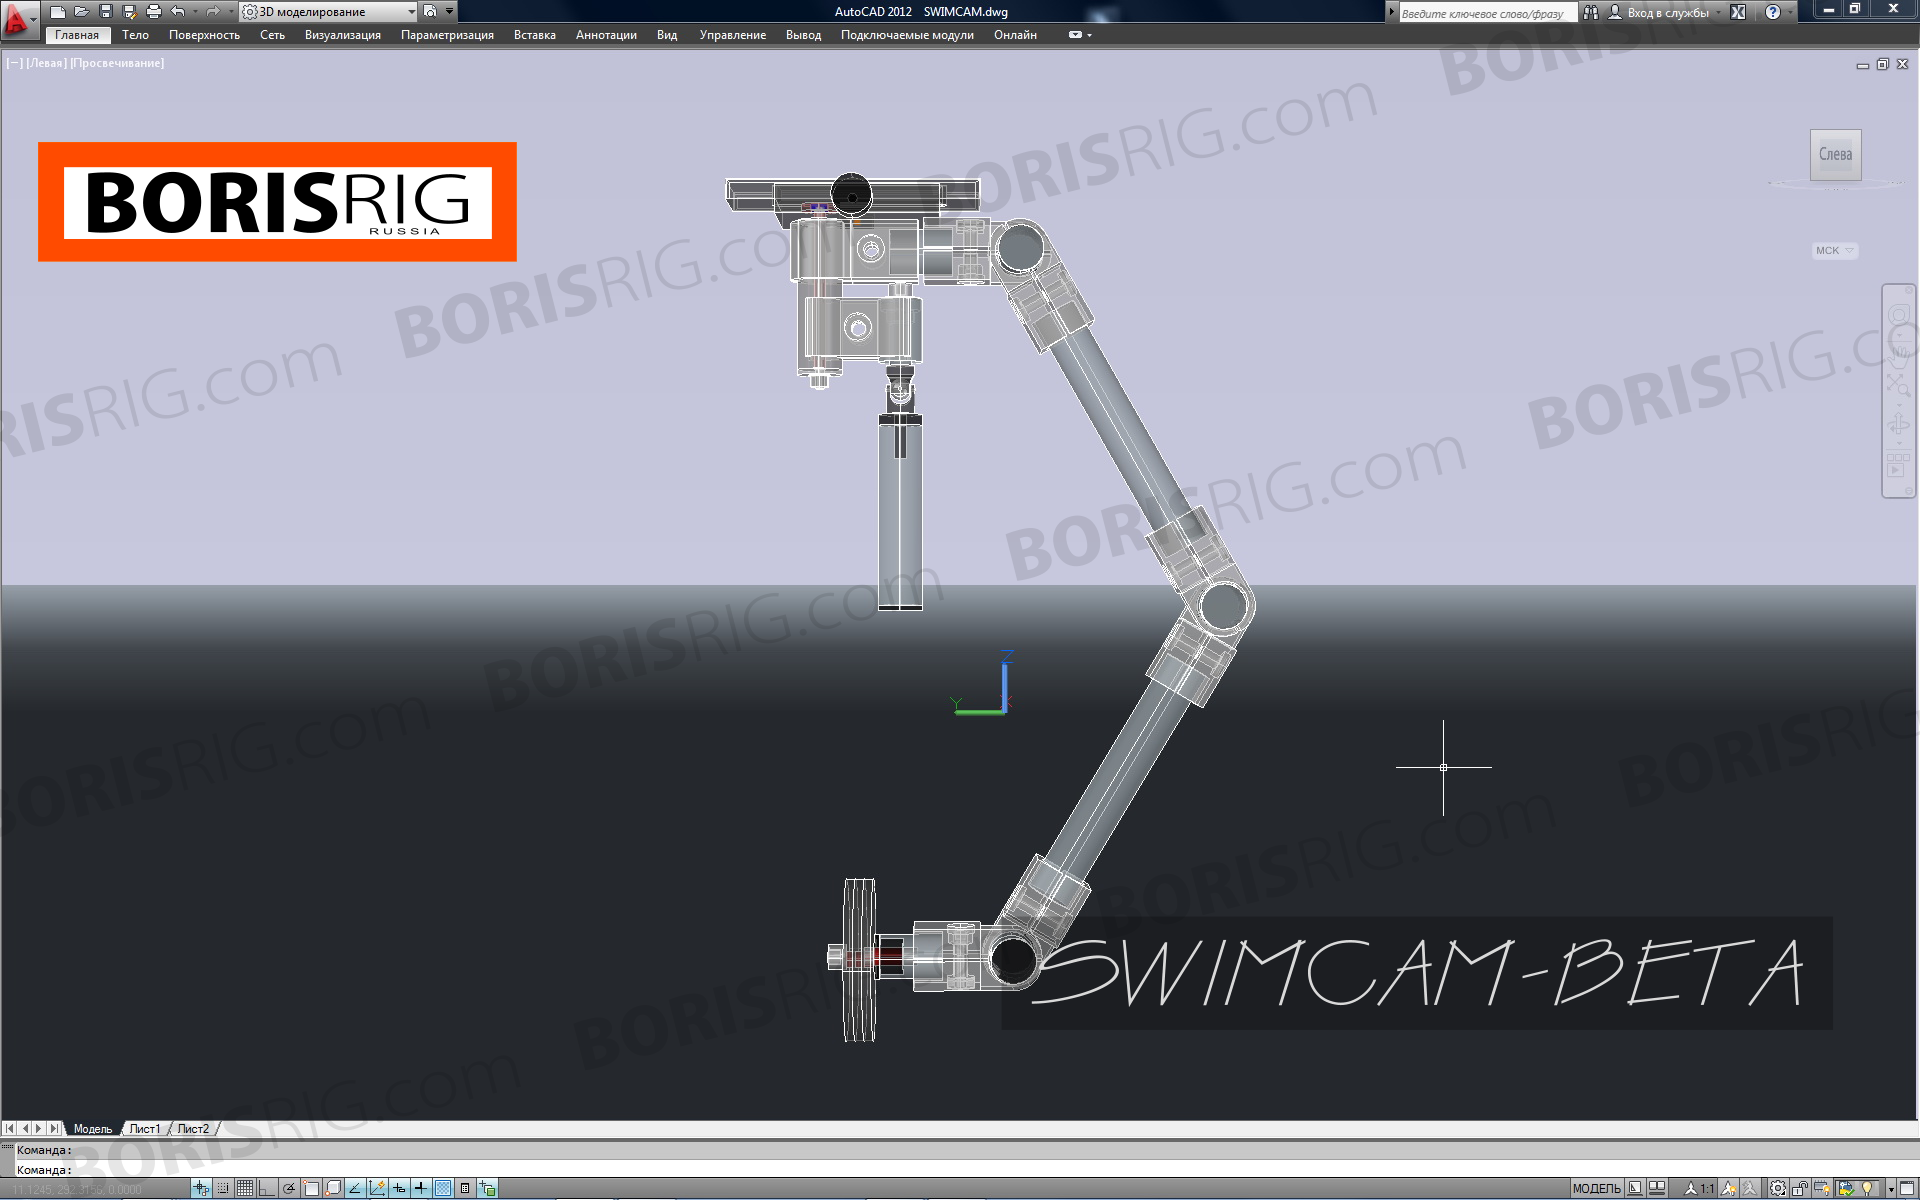
Task: Open the Онлайн ribbon tab
Action: [1015, 35]
